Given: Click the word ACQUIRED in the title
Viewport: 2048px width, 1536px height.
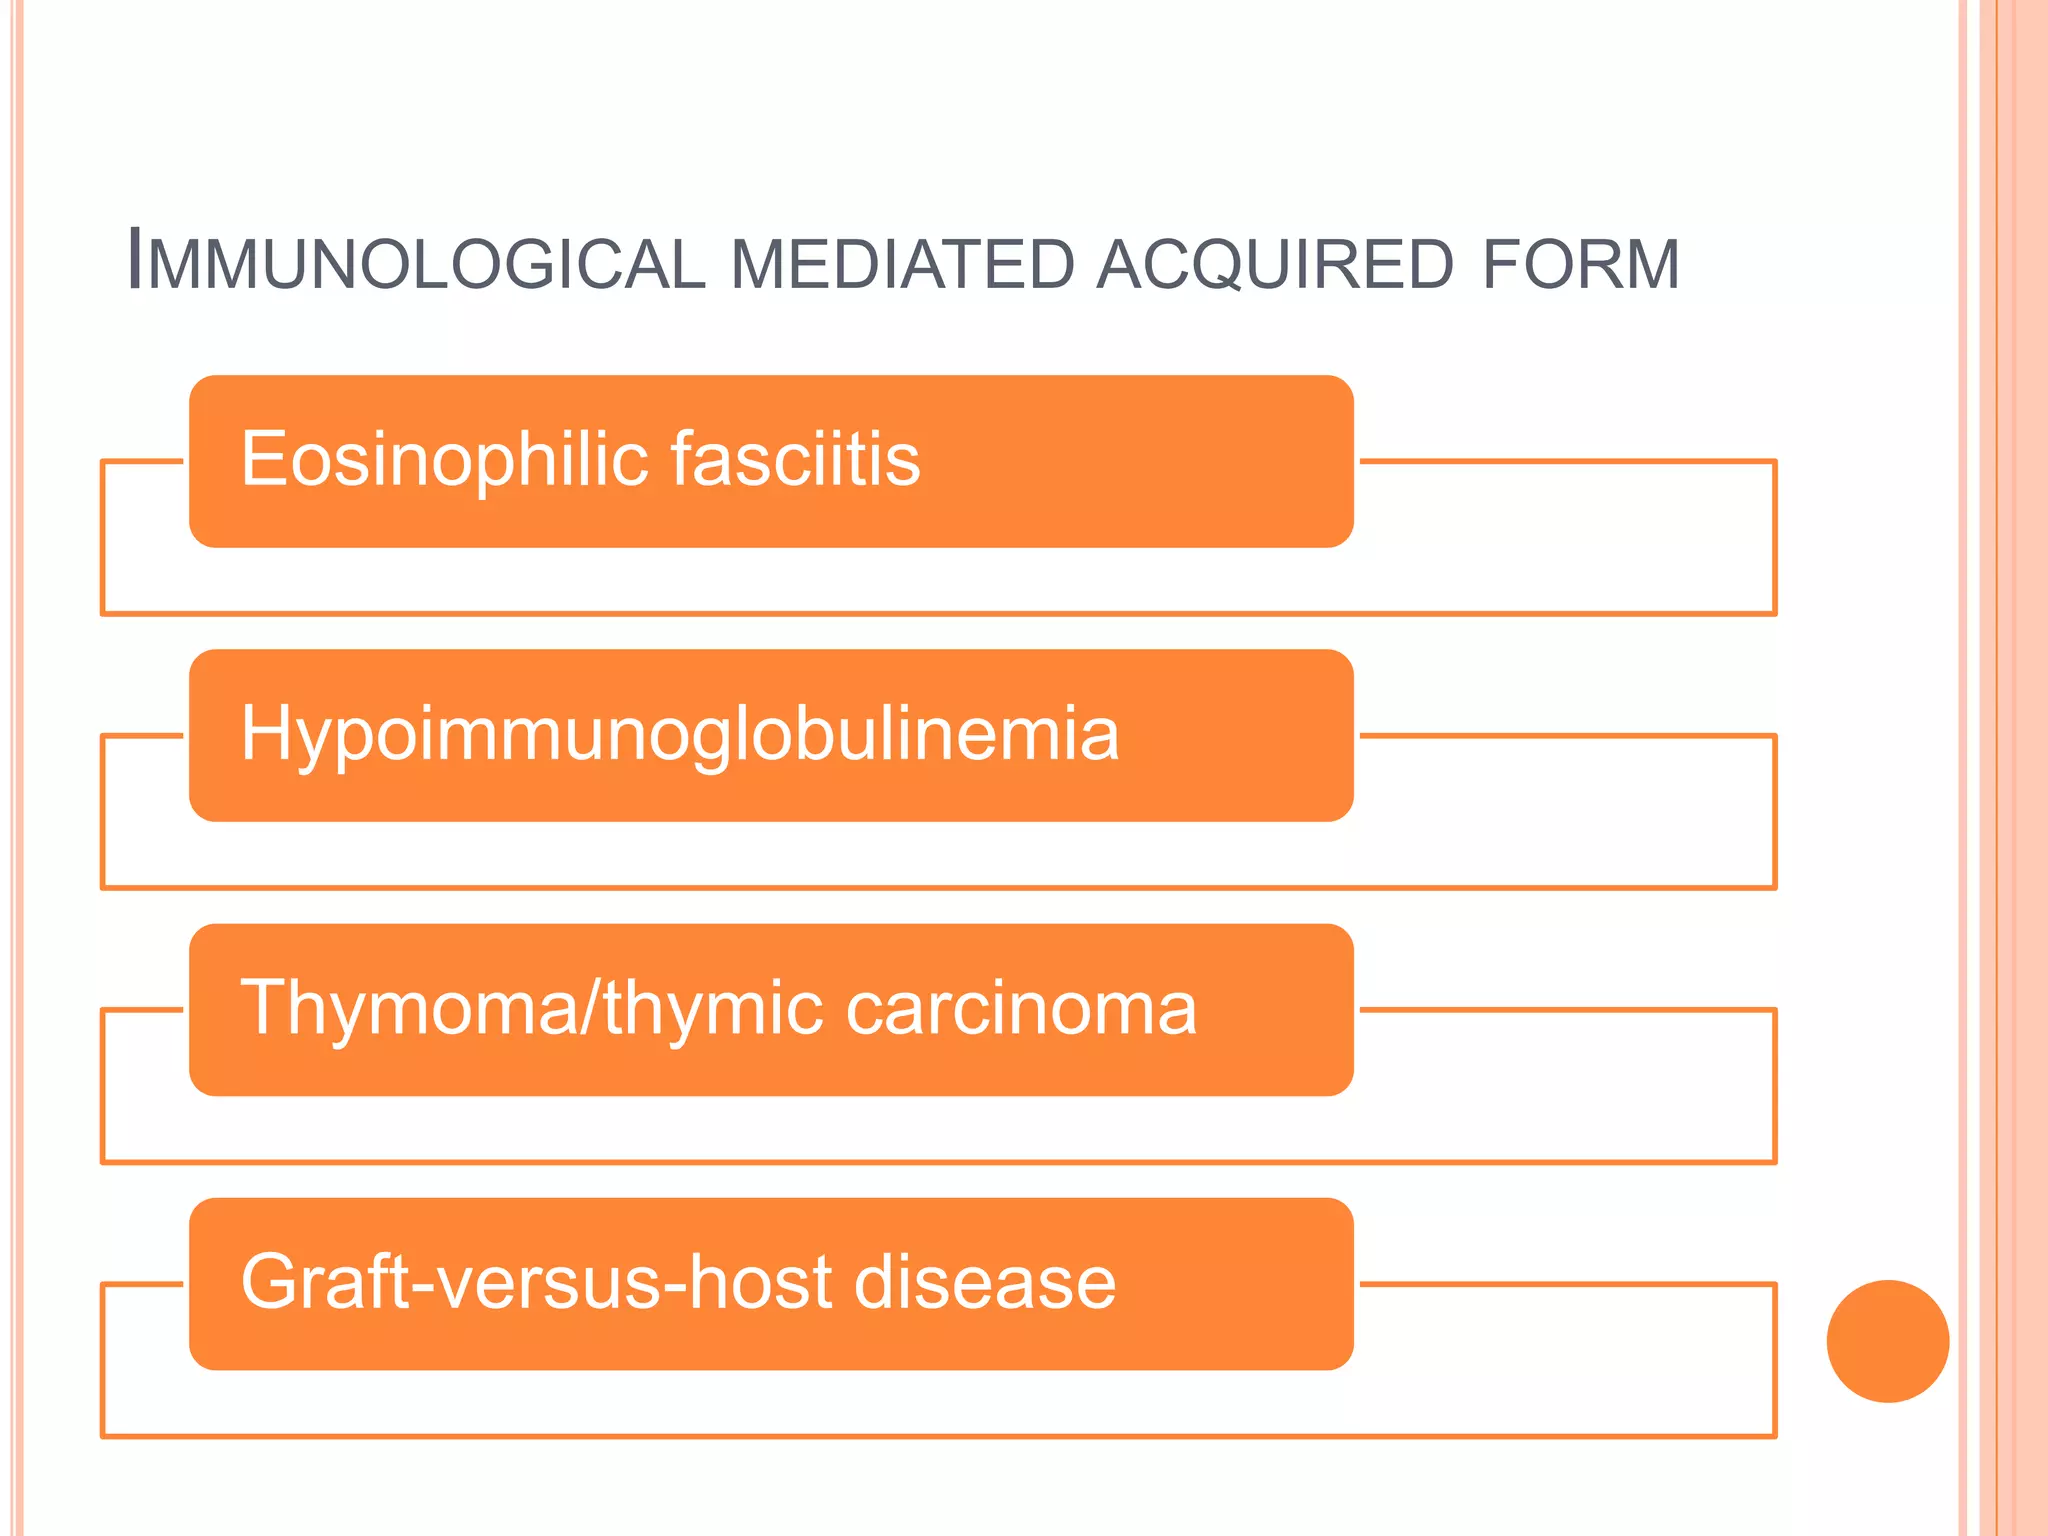Looking at the screenshot, I should (x=1275, y=264).
